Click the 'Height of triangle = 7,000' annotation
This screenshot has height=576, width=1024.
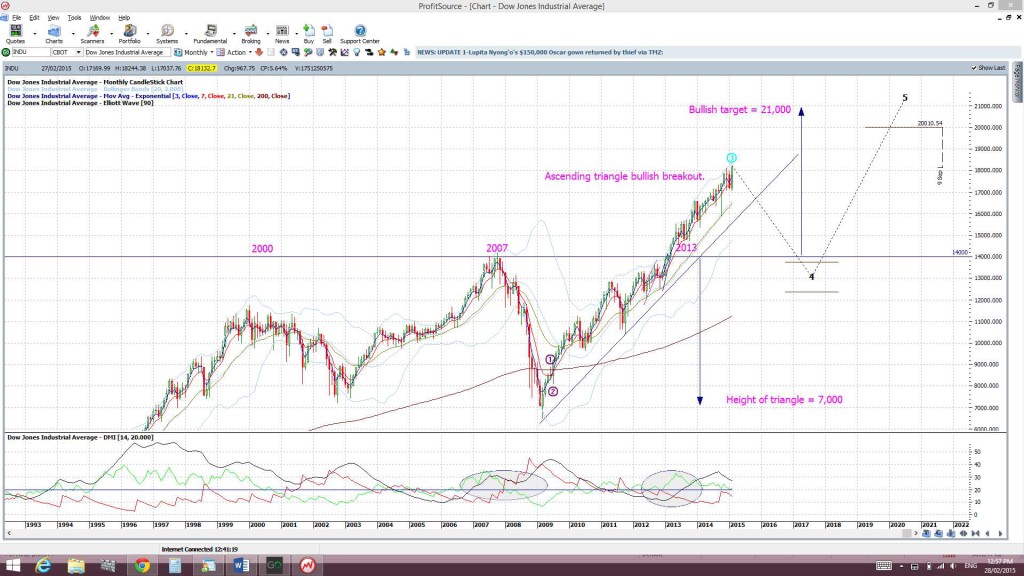tap(784, 400)
